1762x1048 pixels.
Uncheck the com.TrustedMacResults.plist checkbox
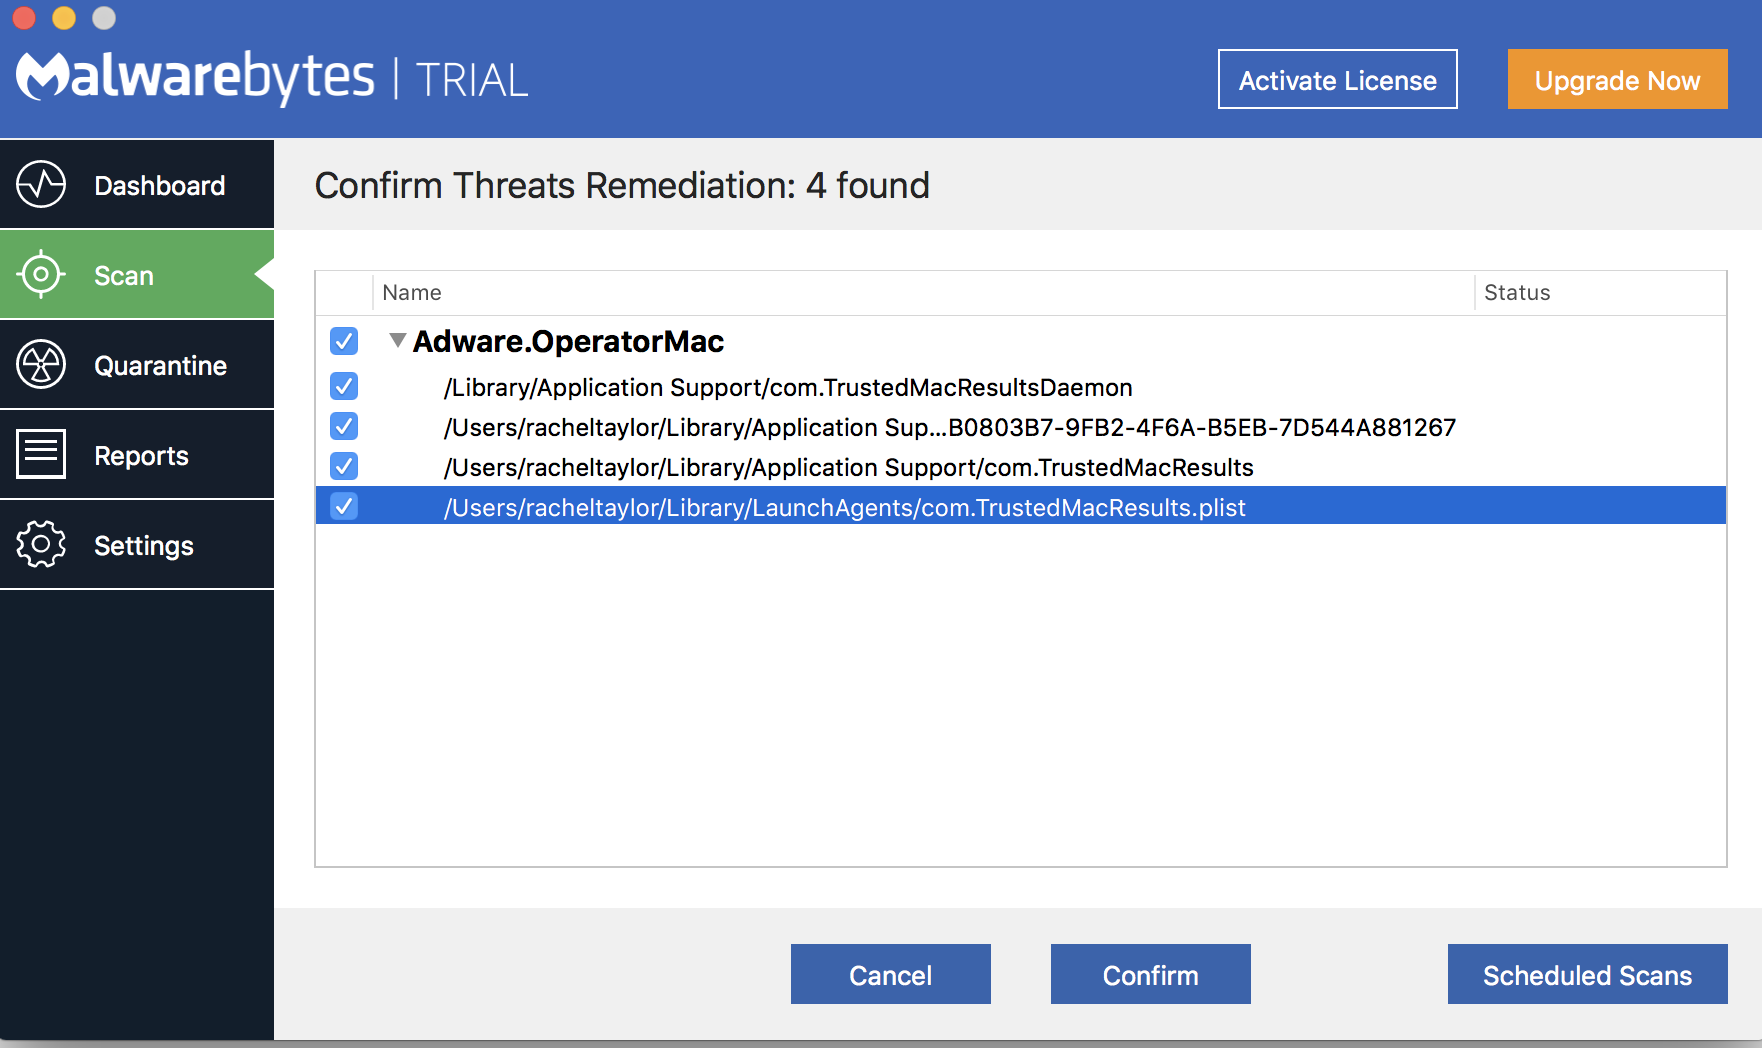344,506
